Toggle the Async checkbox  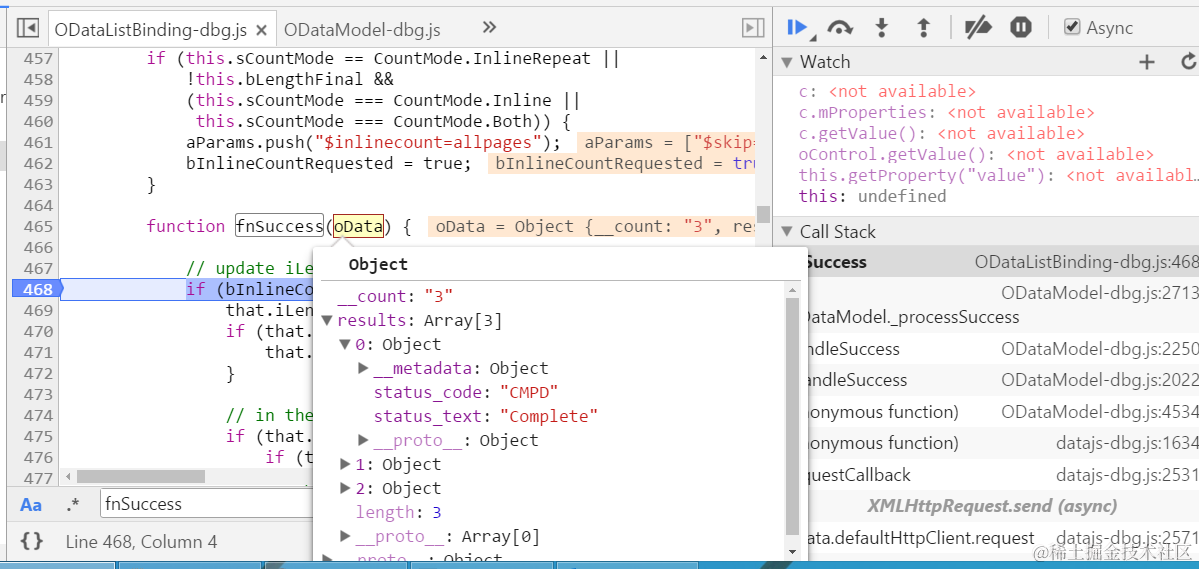(x=1073, y=28)
